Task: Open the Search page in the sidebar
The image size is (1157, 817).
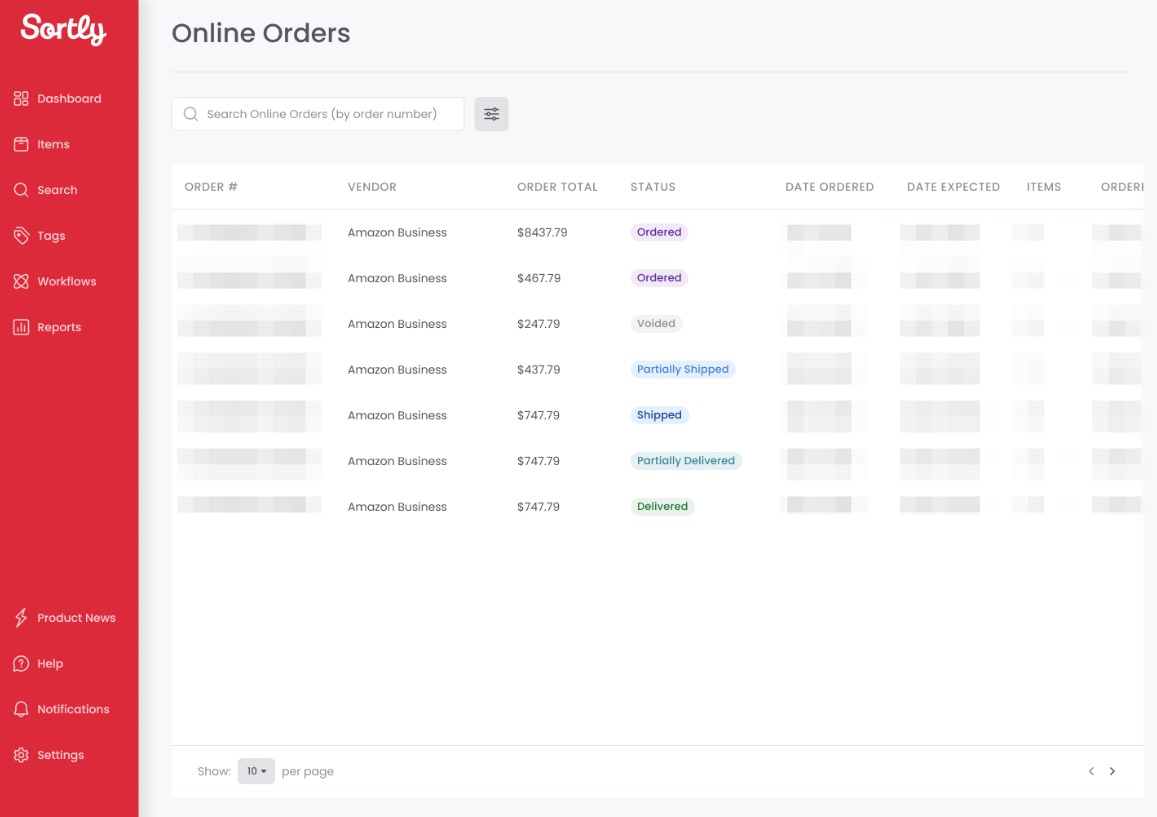Action: coord(57,190)
